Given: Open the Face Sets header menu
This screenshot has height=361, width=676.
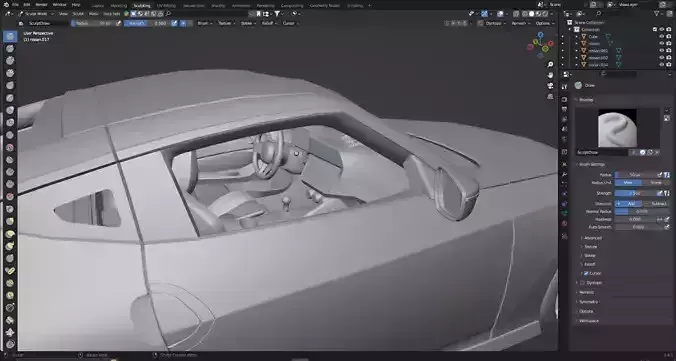Looking at the screenshot, I should [x=112, y=14].
